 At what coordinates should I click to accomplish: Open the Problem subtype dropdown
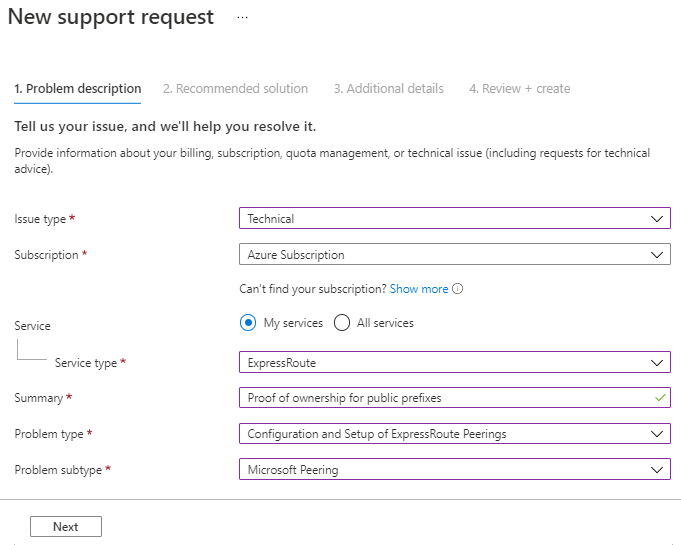click(454, 469)
